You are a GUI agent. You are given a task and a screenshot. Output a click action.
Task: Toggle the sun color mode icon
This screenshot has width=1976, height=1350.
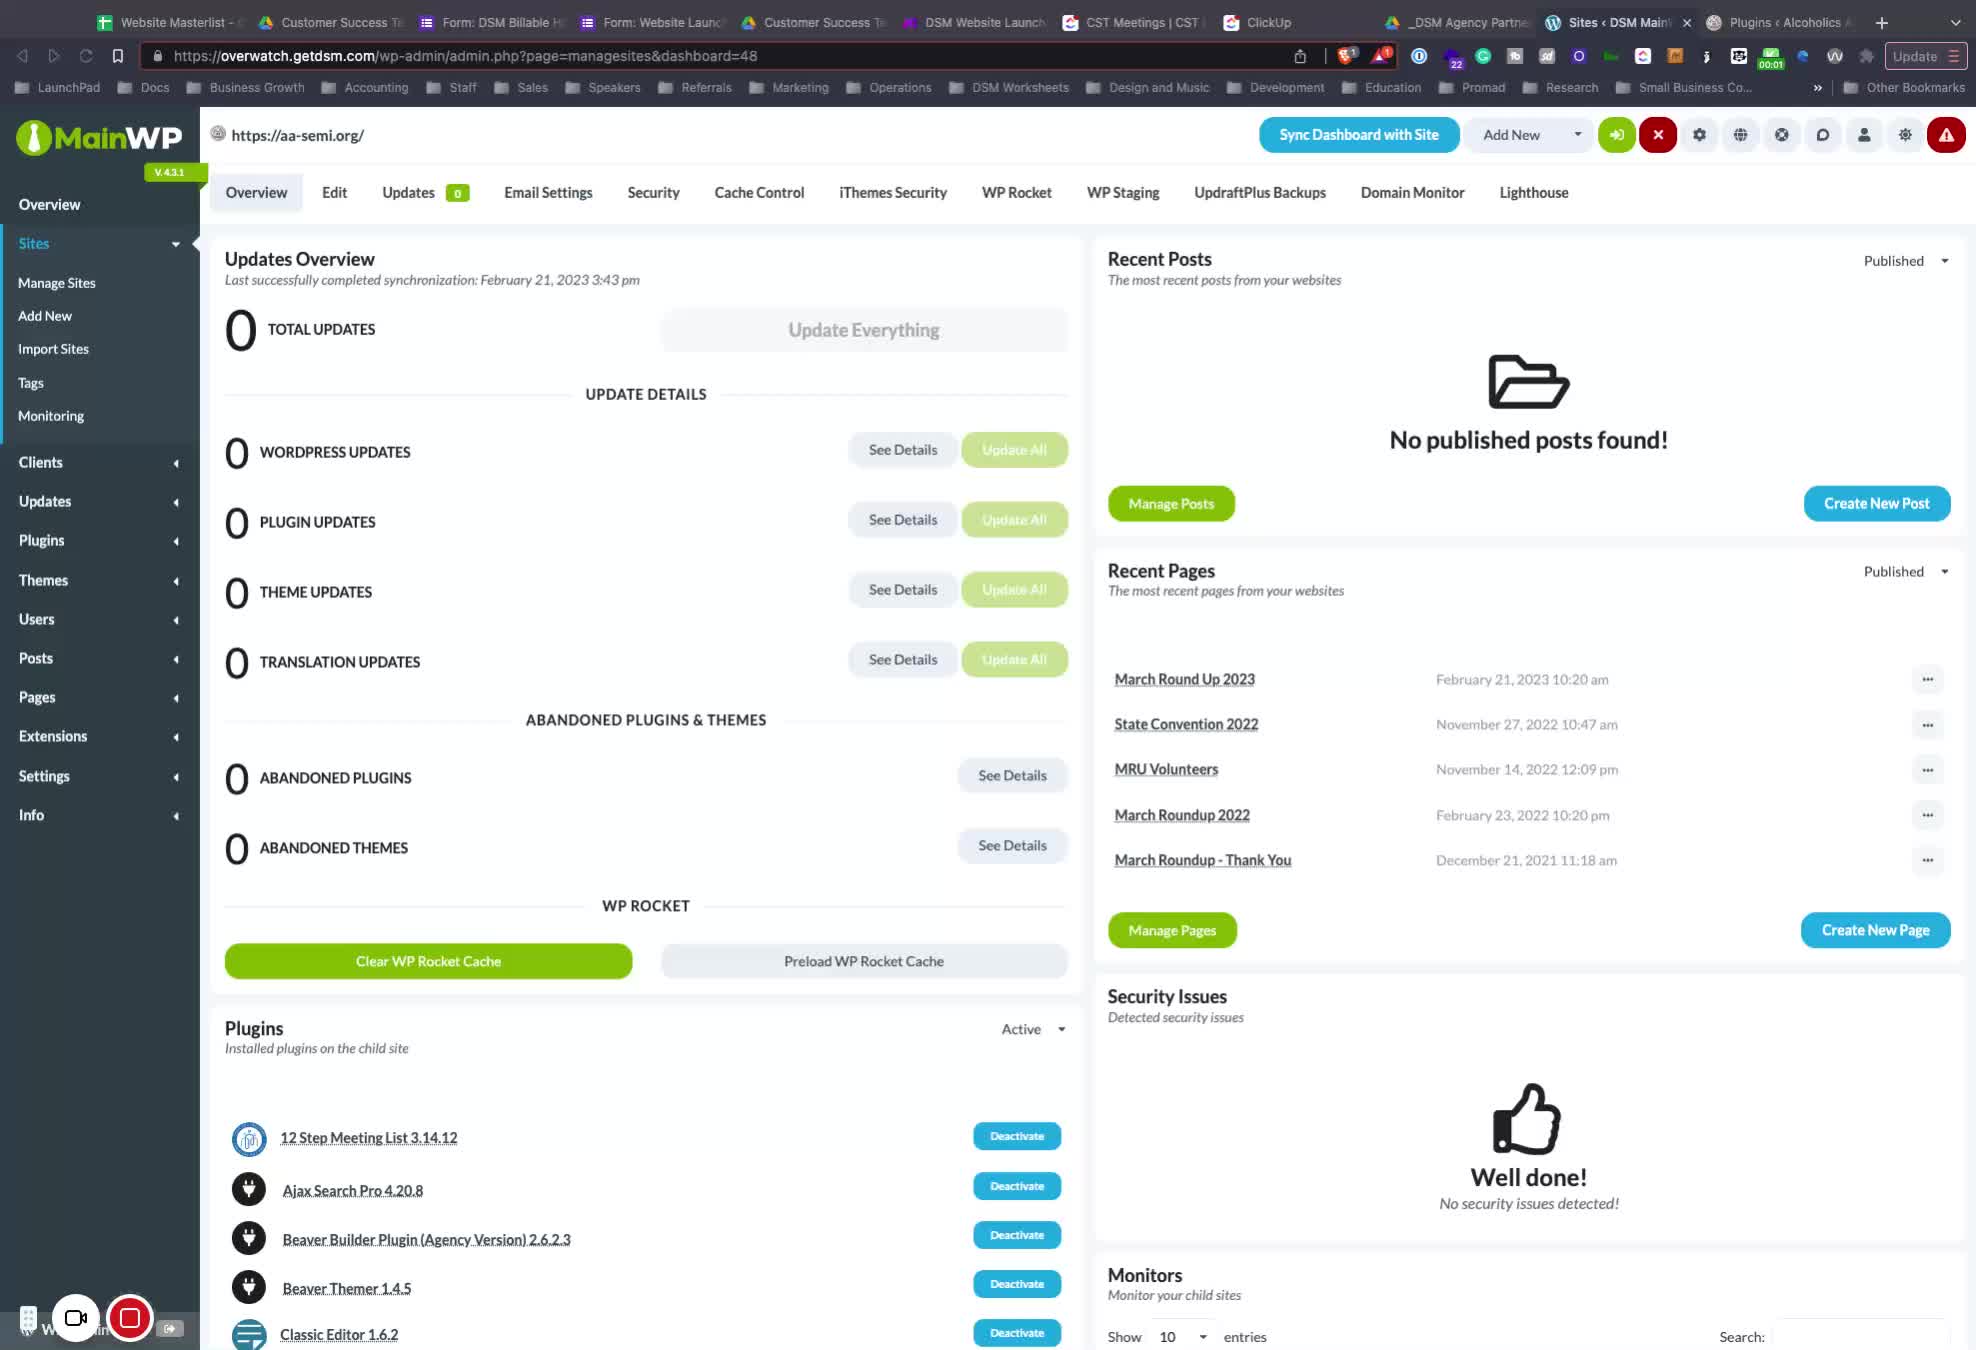(x=1904, y=135)
